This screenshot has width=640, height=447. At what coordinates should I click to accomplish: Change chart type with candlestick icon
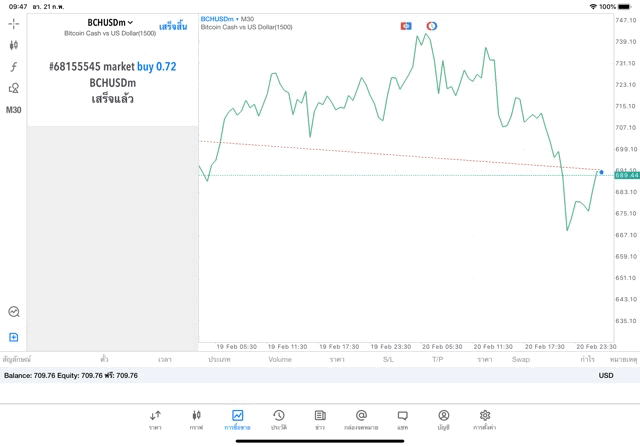[13, 44]
